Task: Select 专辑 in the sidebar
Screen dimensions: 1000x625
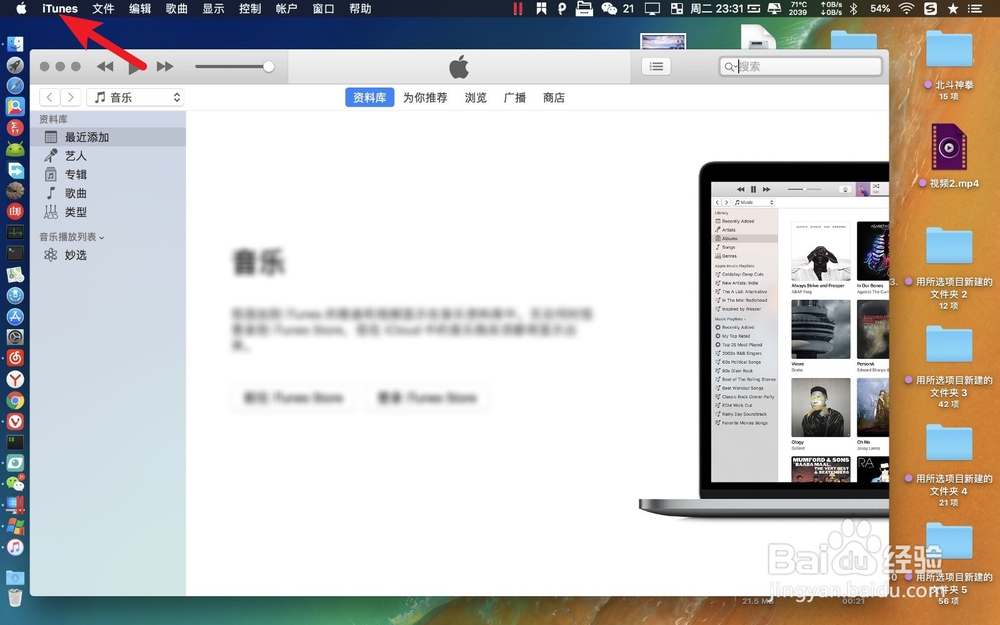Action: 108,174
